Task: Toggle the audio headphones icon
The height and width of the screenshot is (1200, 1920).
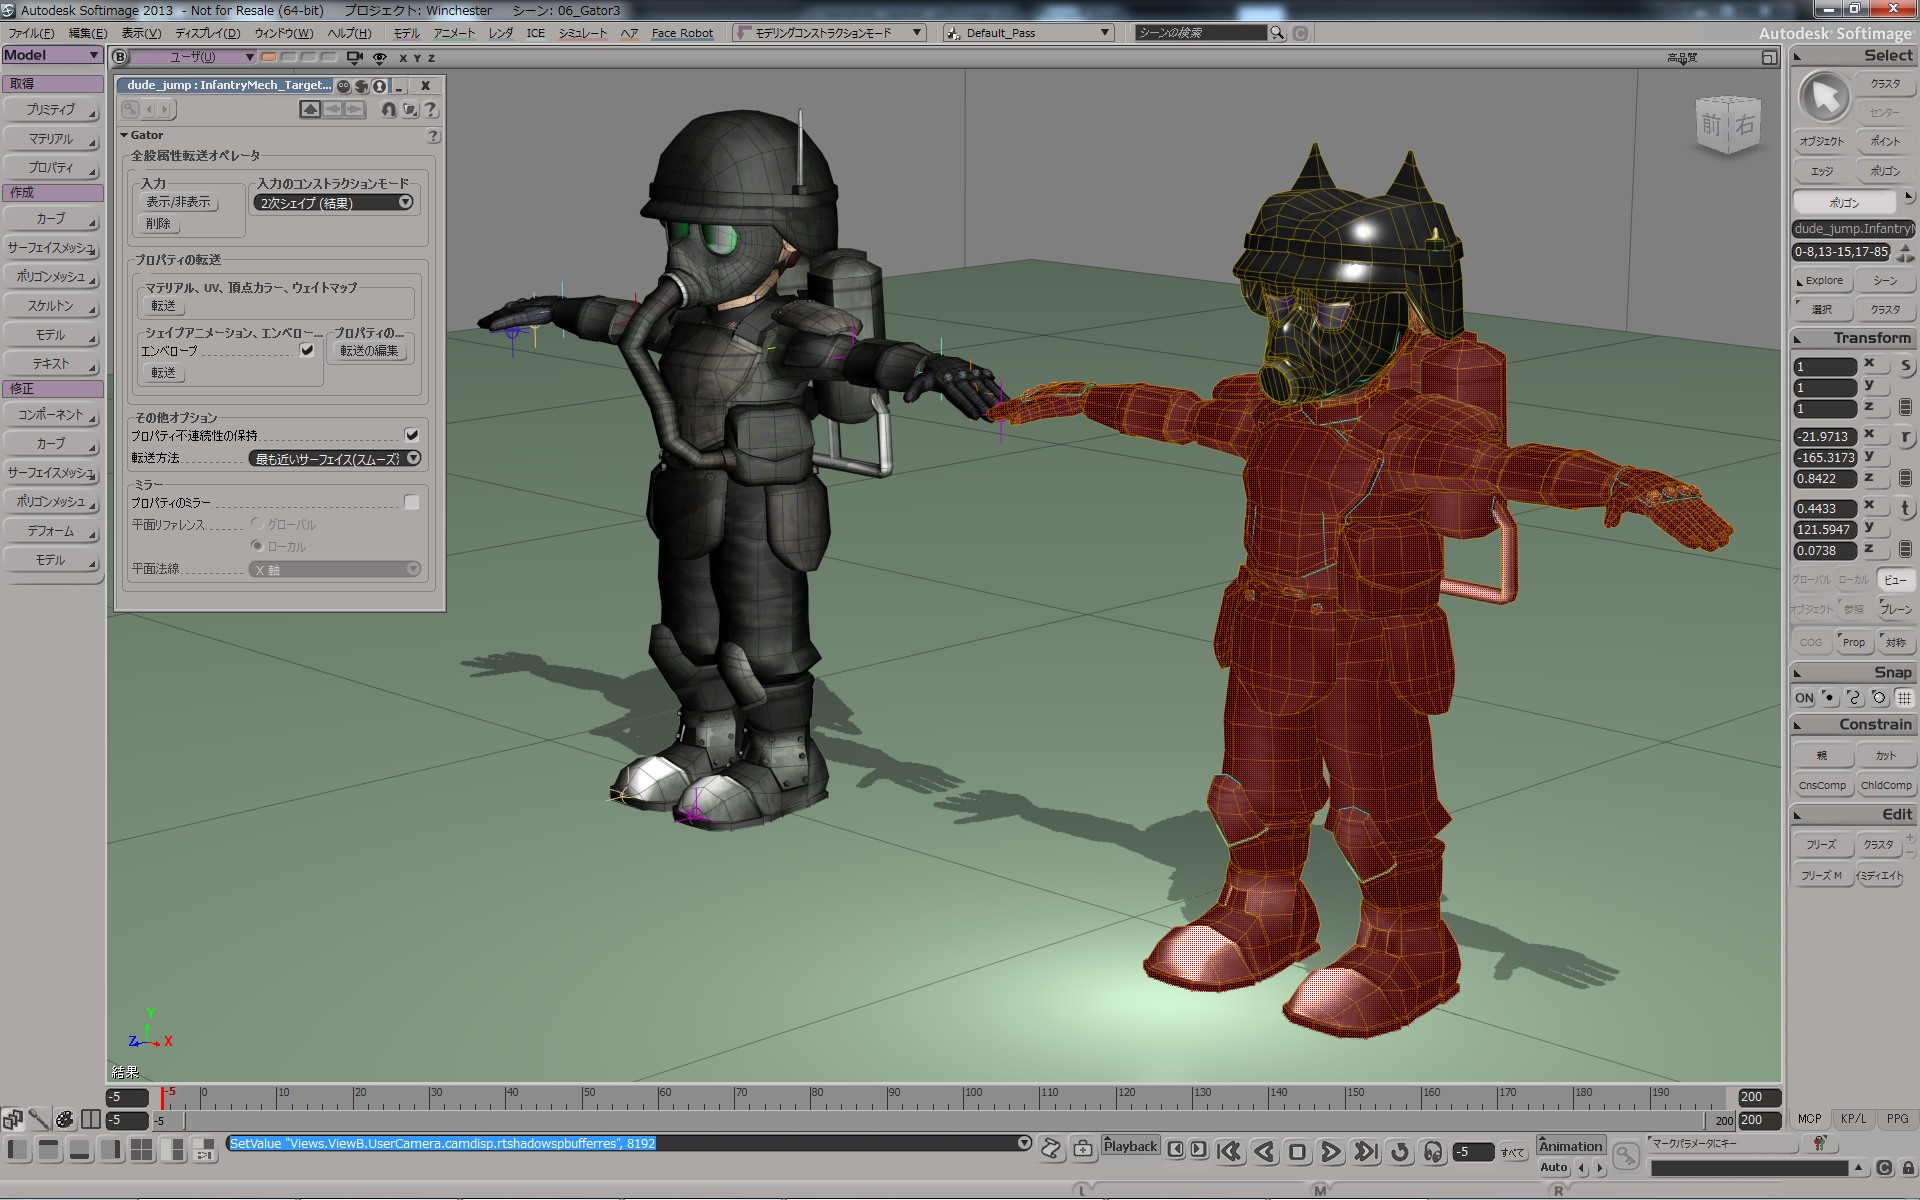Action: coord(1433,1152)
